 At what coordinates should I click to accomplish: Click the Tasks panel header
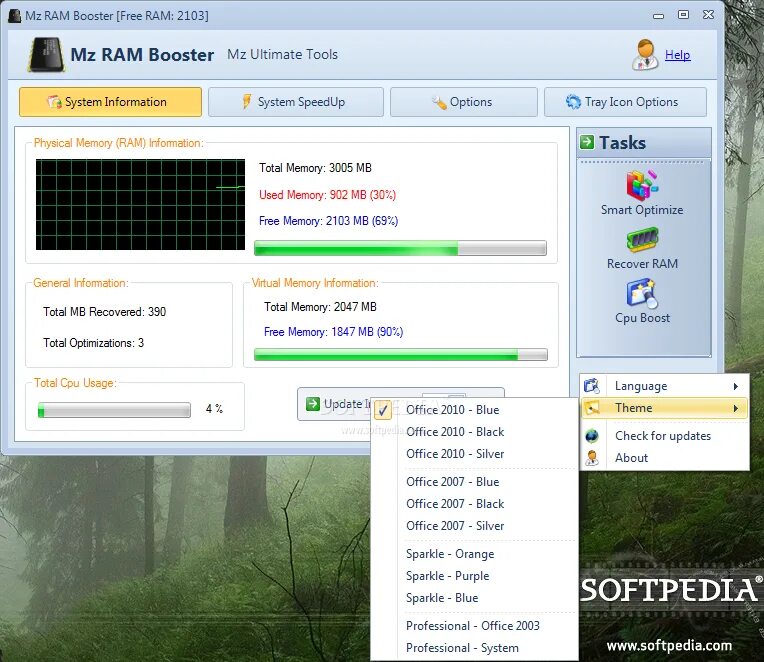point(644,142)
